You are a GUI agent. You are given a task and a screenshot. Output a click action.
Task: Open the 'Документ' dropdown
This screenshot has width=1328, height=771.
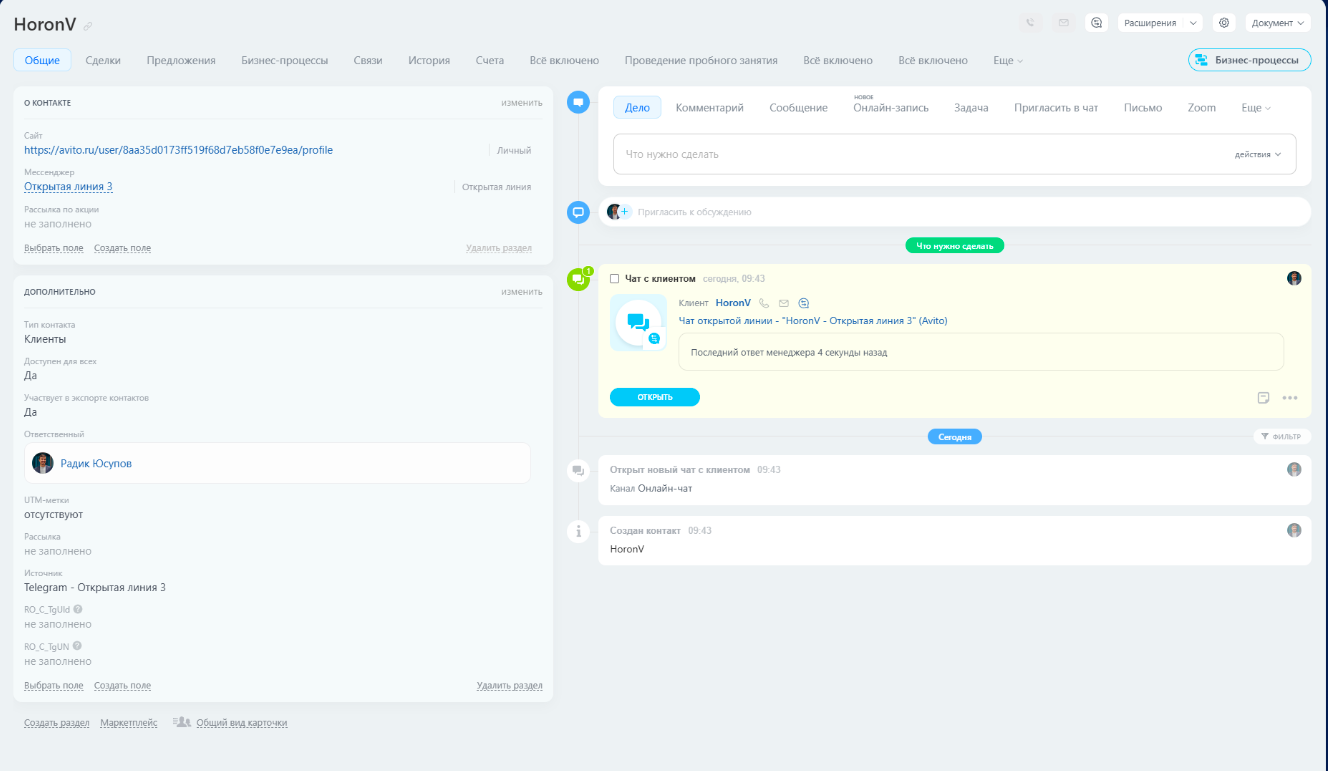[x=1278, y=23]
